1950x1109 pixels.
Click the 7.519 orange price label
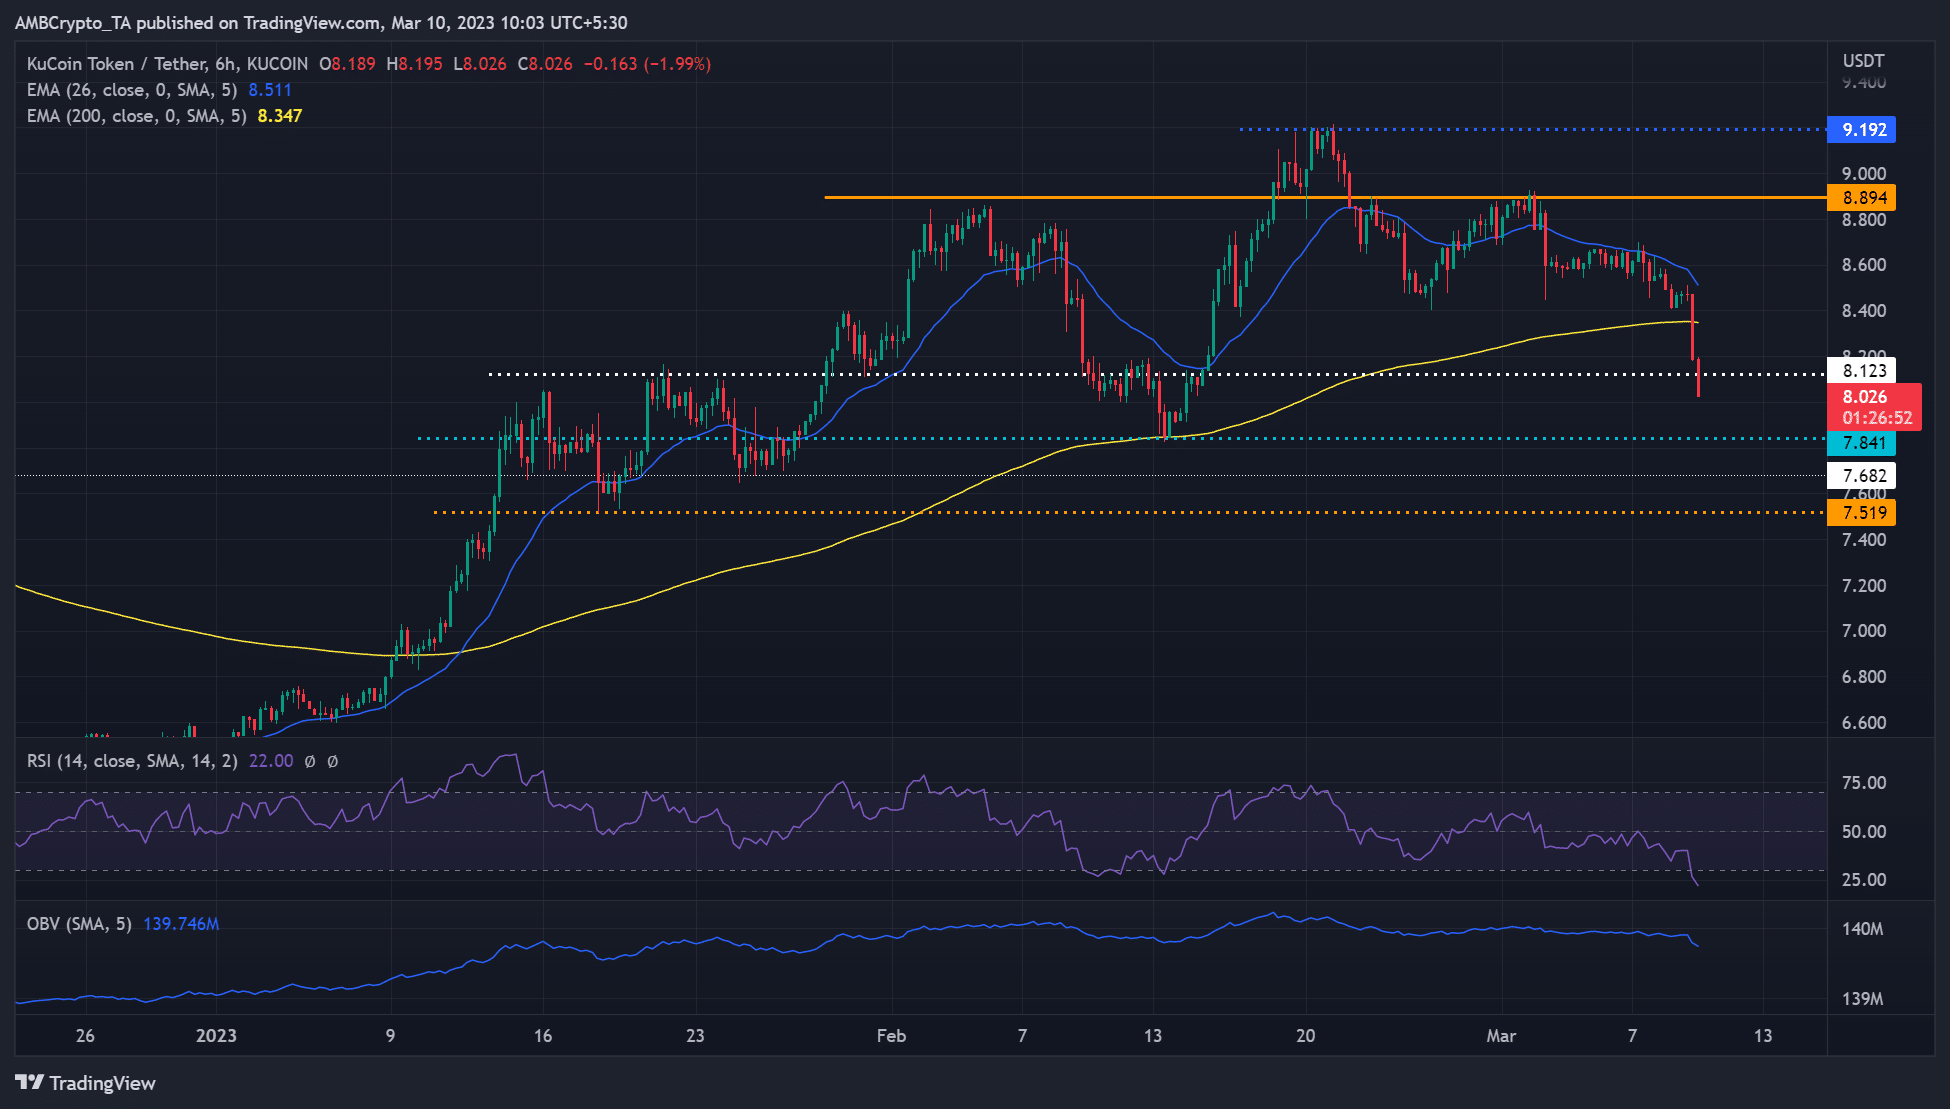[1861, 513]
